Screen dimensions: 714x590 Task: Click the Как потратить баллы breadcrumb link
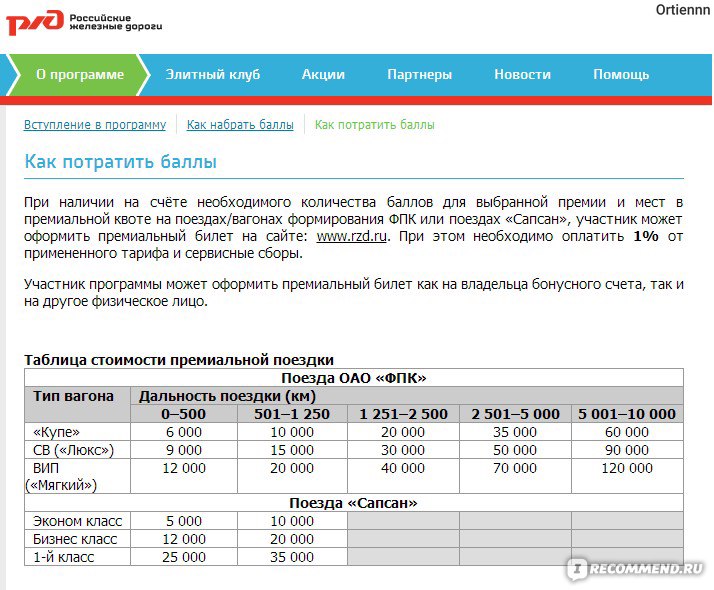tap(374, 125)
